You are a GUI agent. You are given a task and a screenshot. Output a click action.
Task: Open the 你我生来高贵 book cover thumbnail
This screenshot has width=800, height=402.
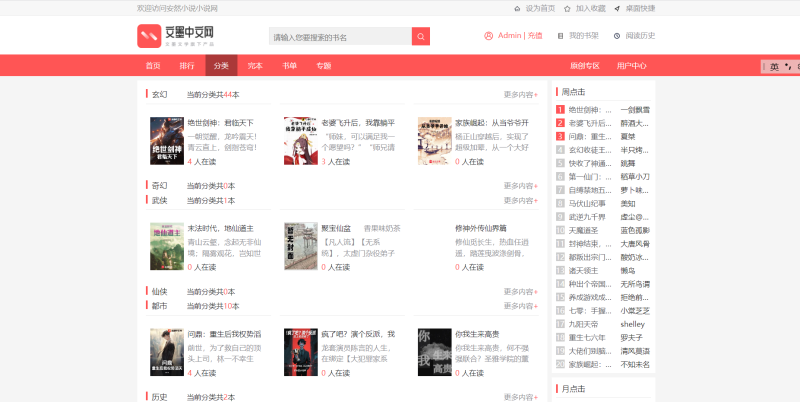click(x=435, y=352)
